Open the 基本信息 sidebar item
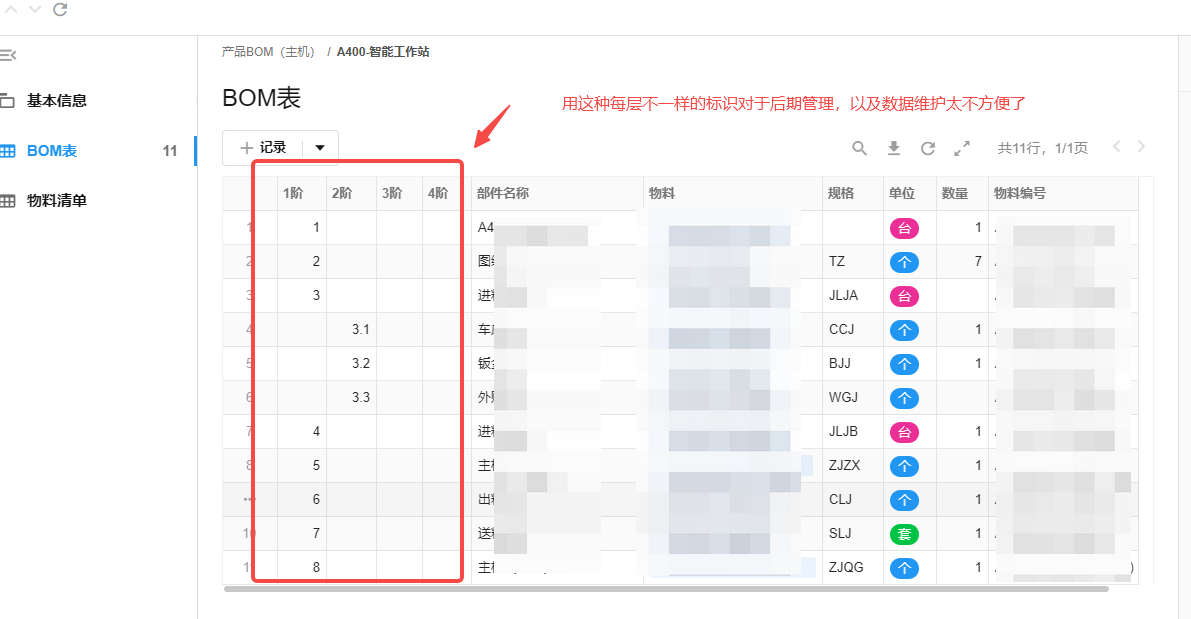1191x619 pixels. pyautogui.click(x=56, y=100)
